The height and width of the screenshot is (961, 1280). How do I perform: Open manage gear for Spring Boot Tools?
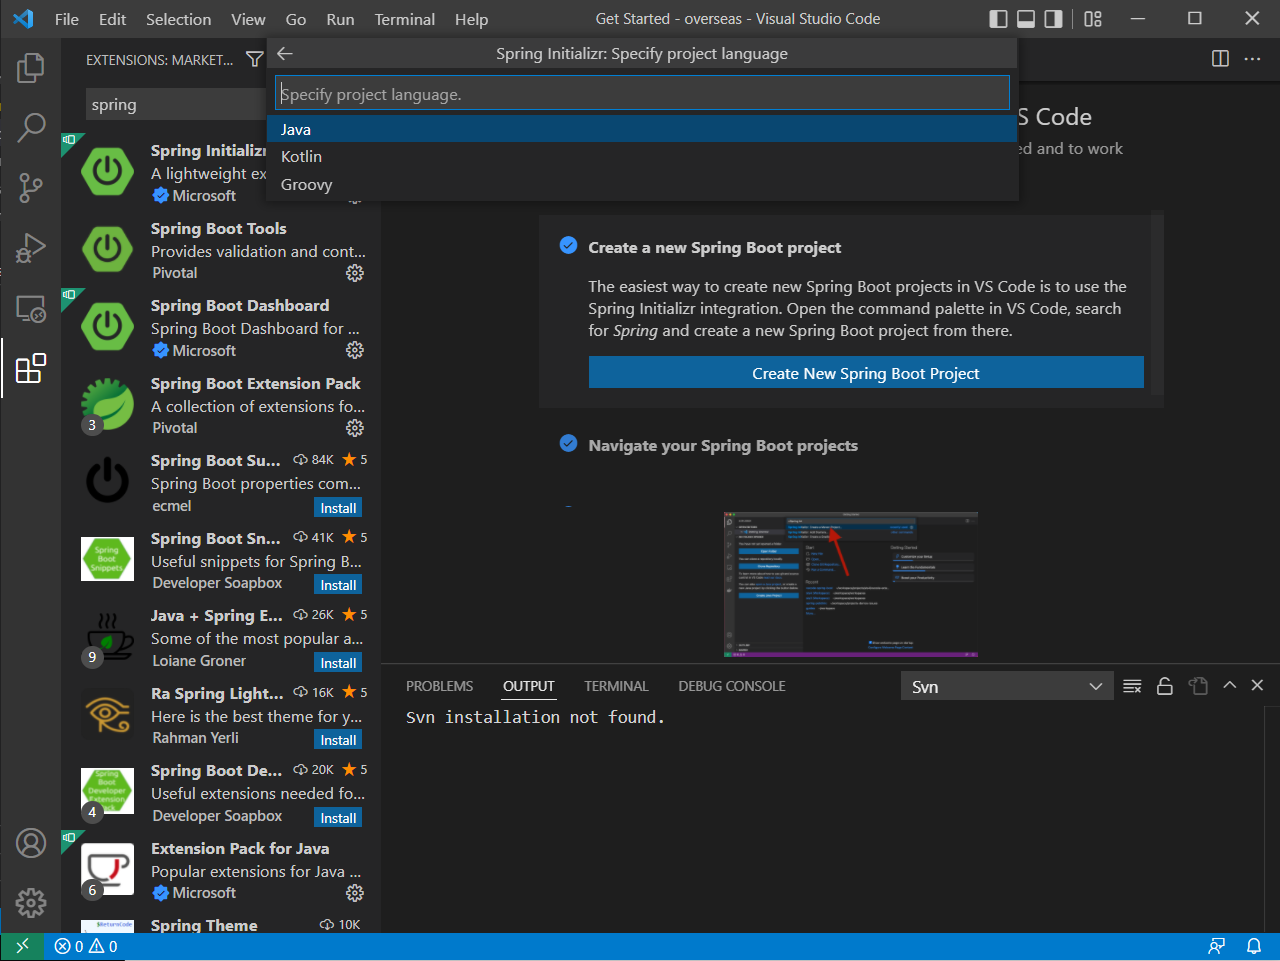[x=355, y=273]
